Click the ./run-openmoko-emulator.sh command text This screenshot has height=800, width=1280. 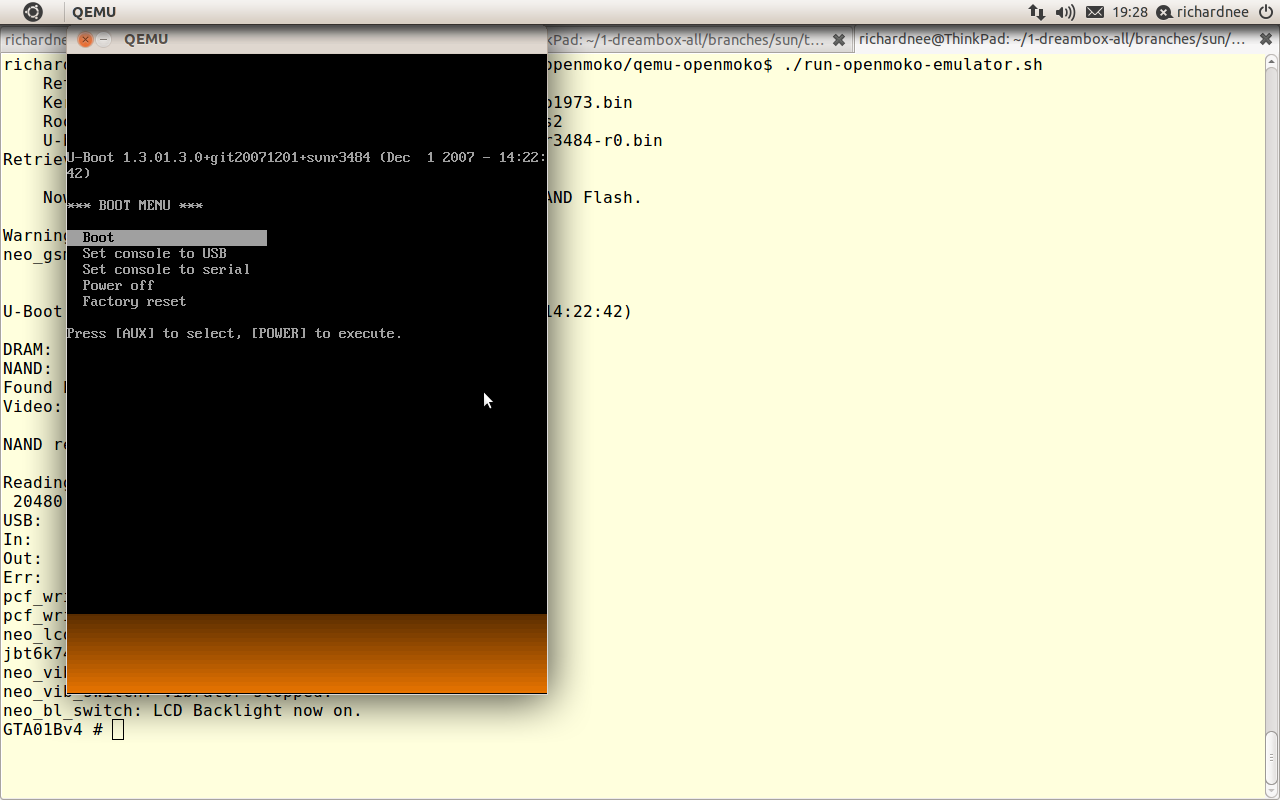(x=913, y=65)
